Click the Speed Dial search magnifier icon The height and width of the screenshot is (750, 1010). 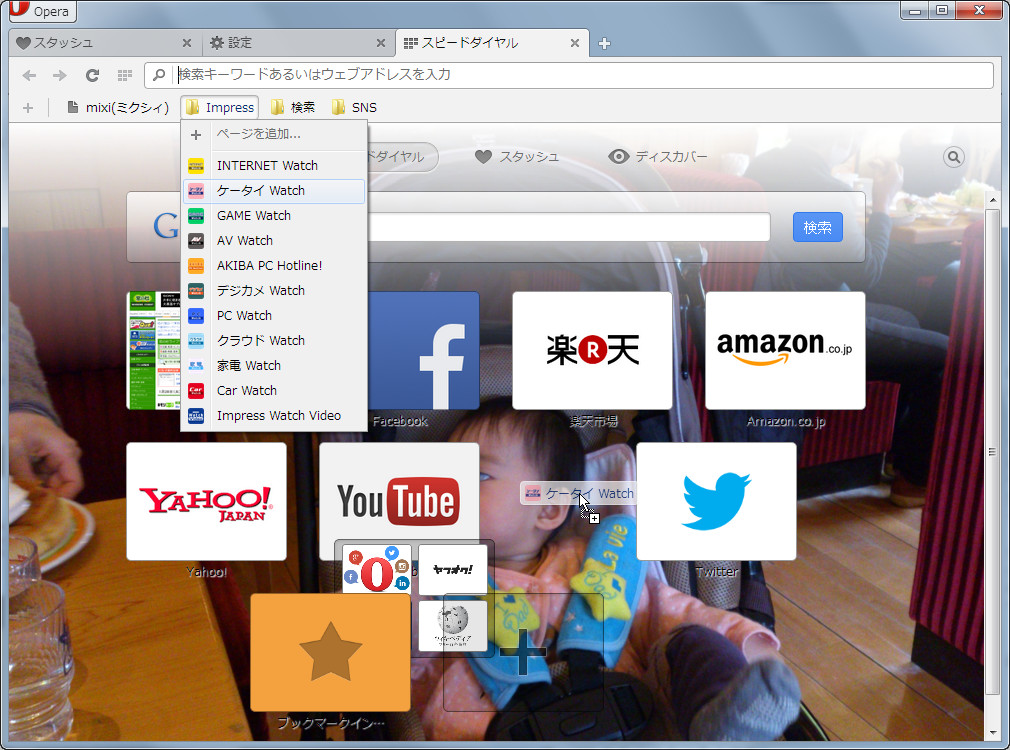[x=954, y=157]
